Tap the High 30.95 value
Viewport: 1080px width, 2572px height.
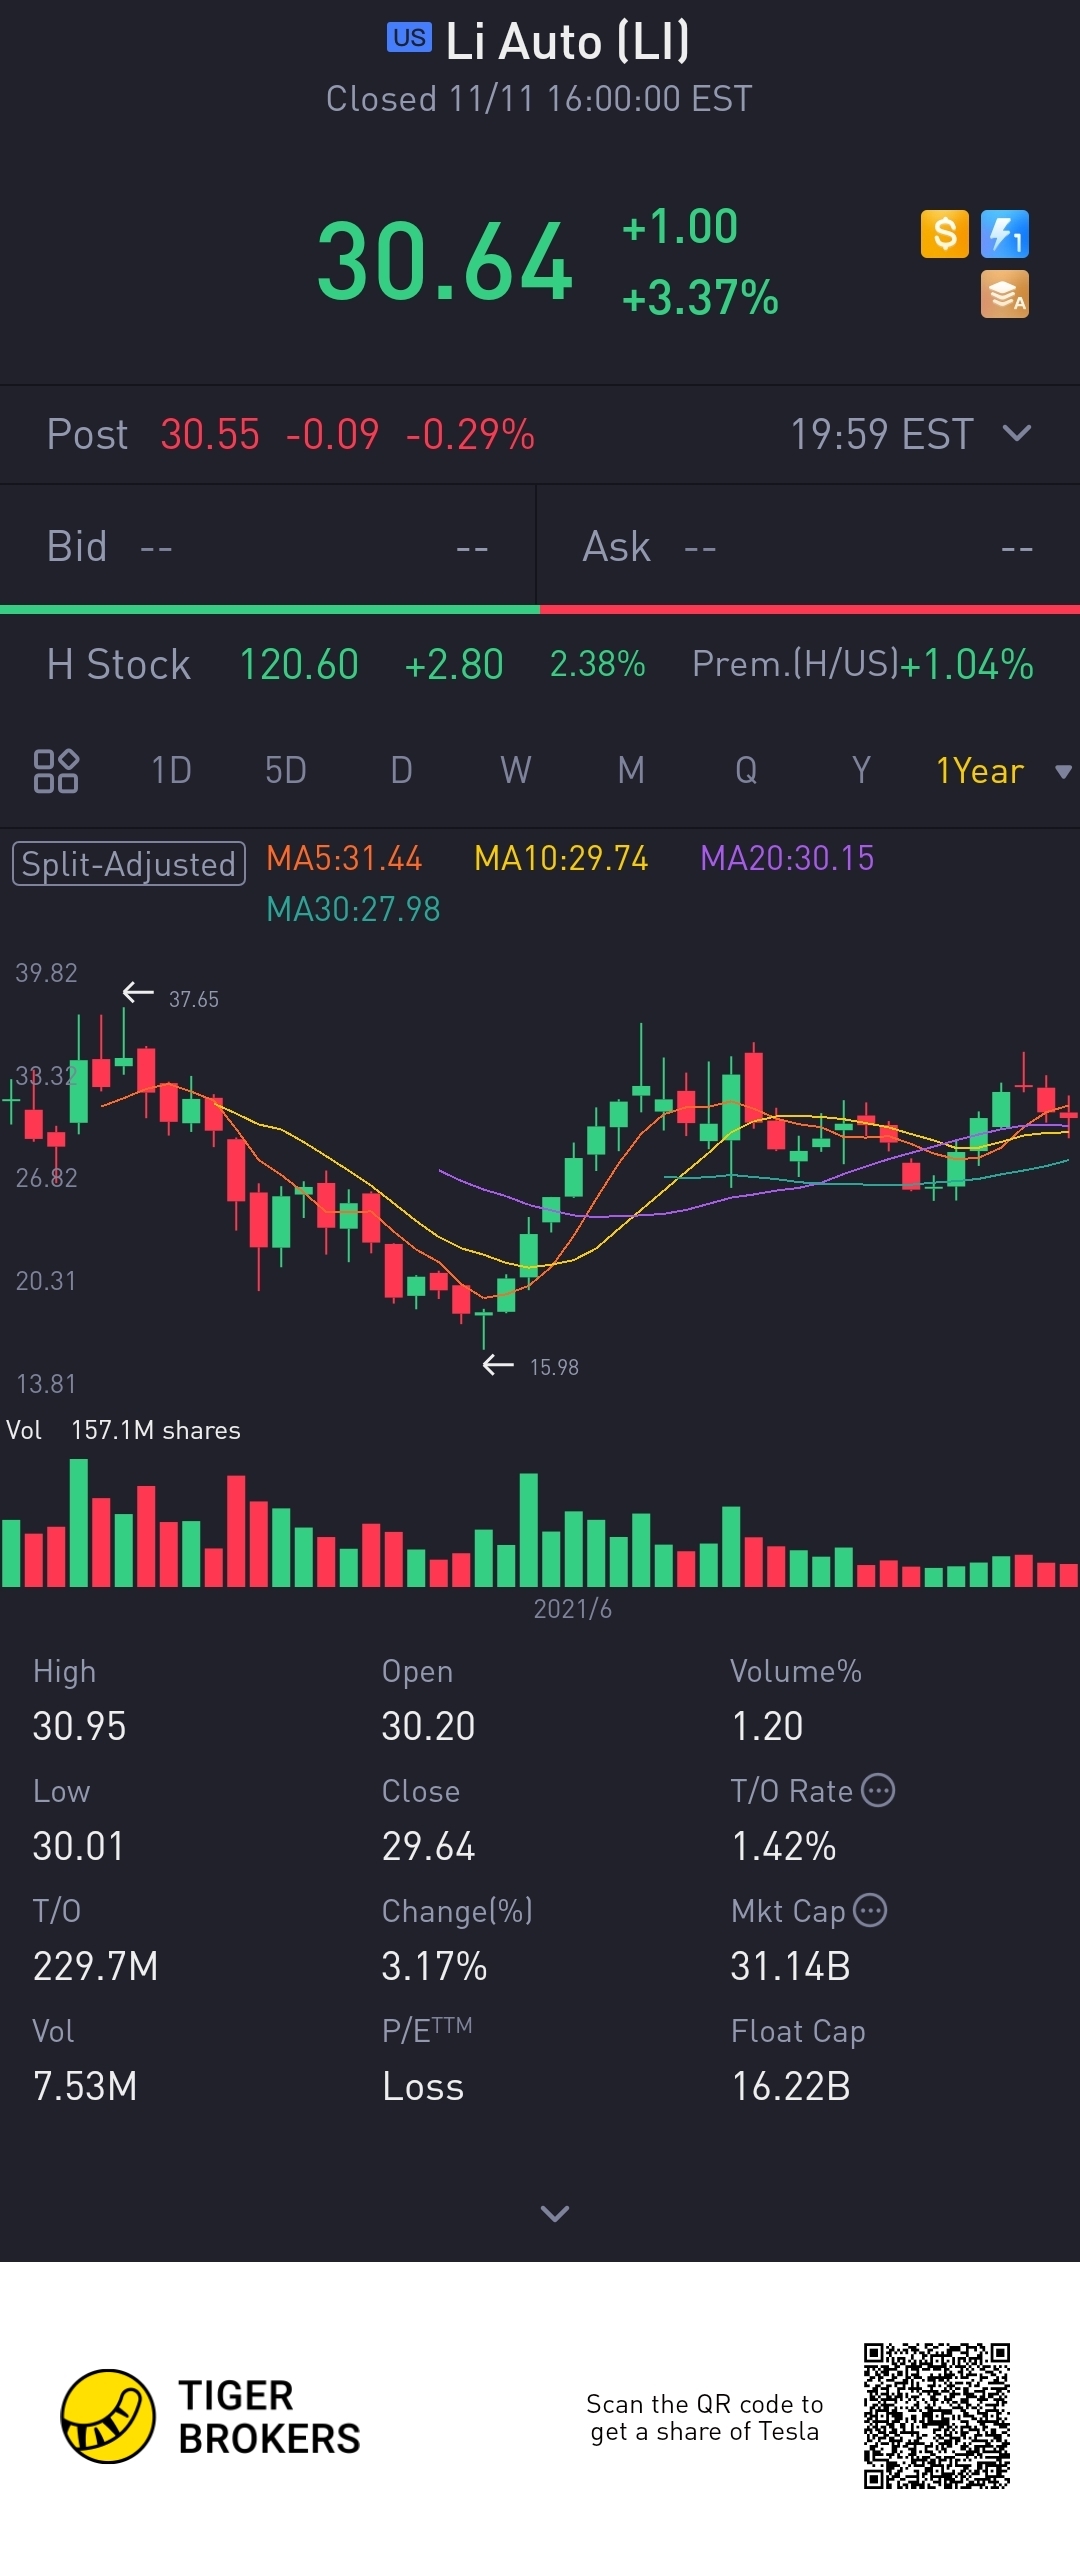point(79,1726)
